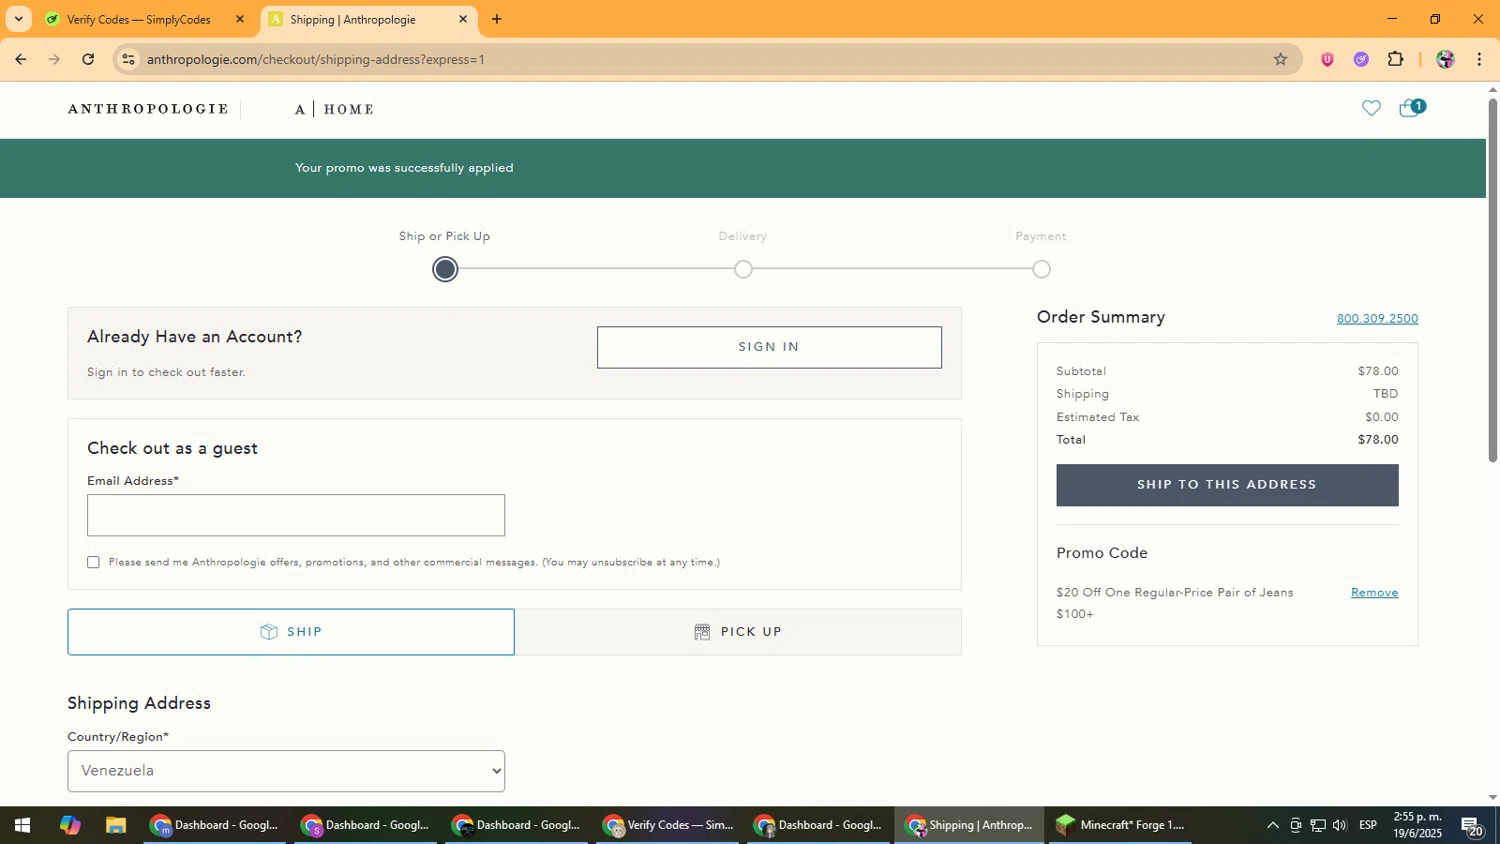View site information icon in address bar
This screenshot has height=844, width=1500.
click(128, 59)
